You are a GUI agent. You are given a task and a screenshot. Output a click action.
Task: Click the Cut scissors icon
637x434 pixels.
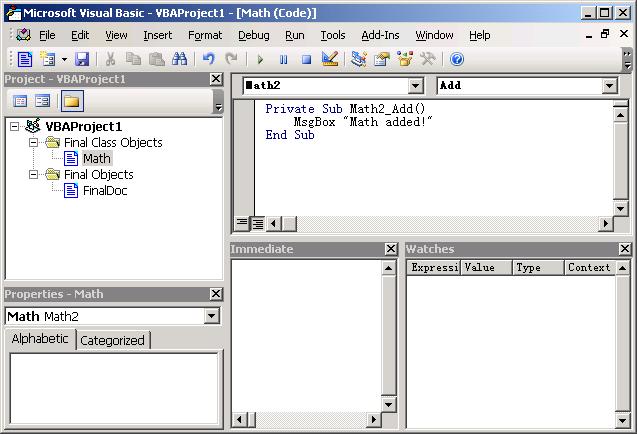[110, 60]
